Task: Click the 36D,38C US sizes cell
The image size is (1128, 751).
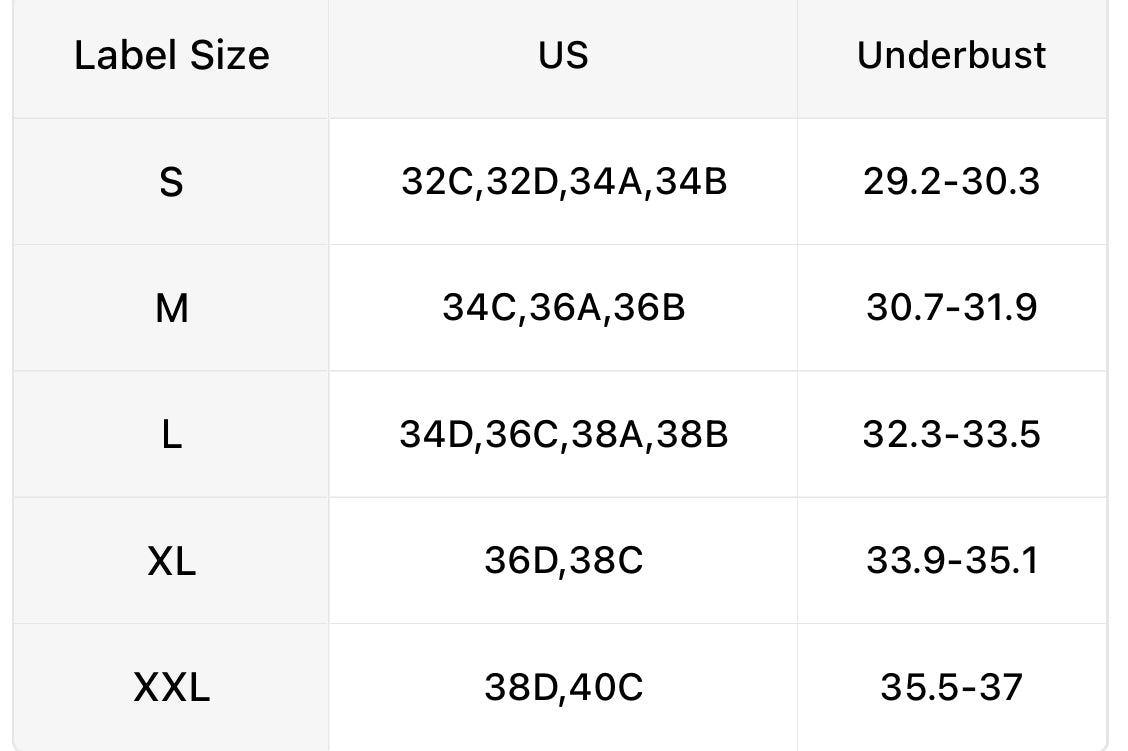Action: 563,561
